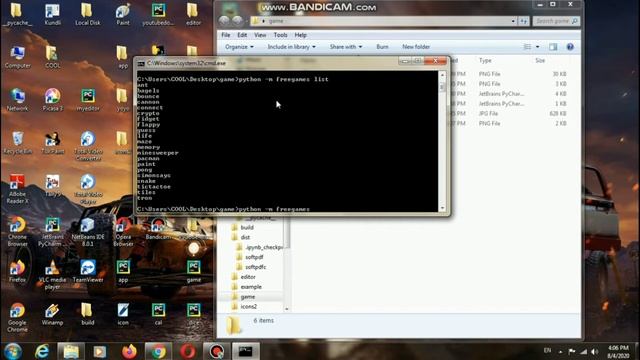Switch to Opera on the taskbar

click(x=187, y=351)
